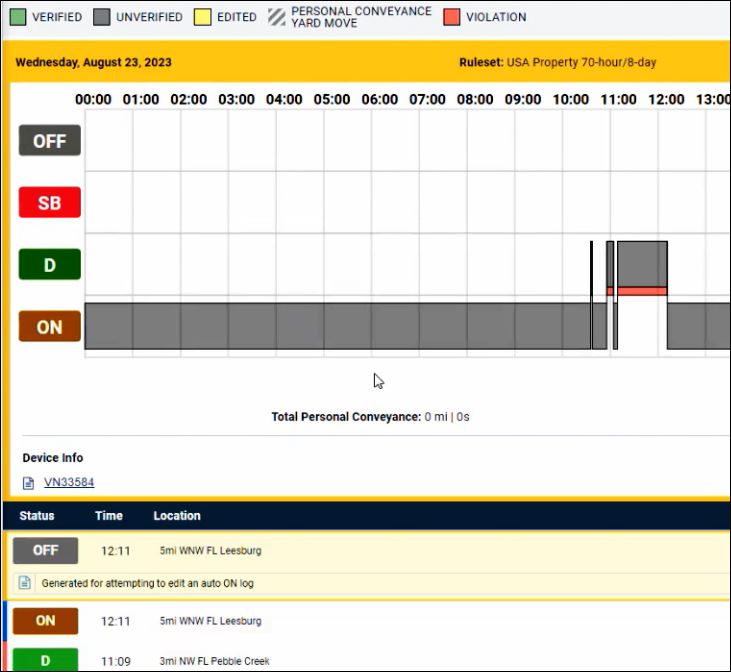Click the yellow Edited legend swatch
The width and height of the screenshot is (731, 672).
[203, 17]
